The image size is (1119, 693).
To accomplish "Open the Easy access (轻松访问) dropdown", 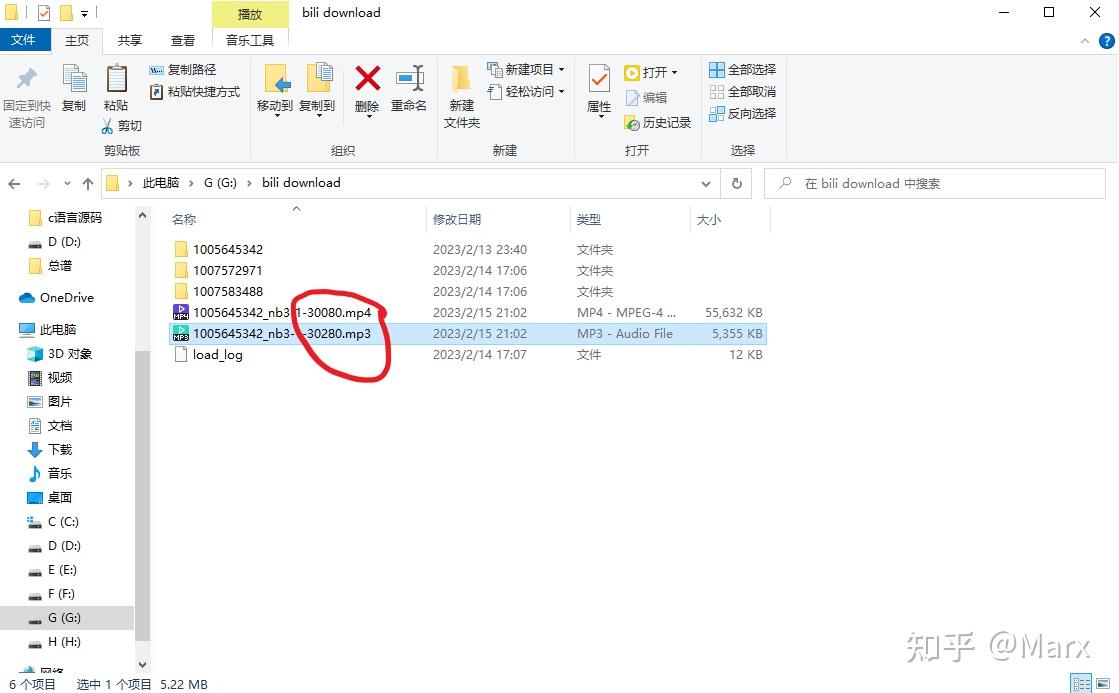I will point(526,92).
